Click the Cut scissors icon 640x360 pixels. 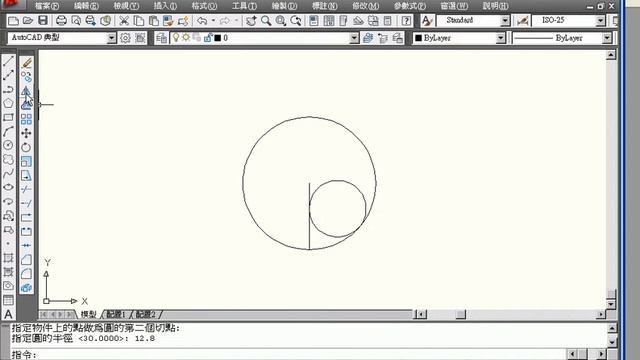click(124, 20)
